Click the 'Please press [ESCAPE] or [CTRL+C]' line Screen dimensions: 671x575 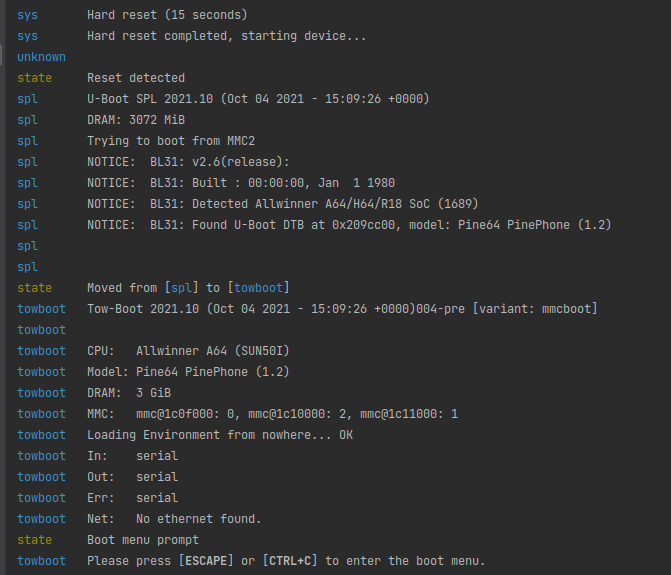[x=286, y=561]
